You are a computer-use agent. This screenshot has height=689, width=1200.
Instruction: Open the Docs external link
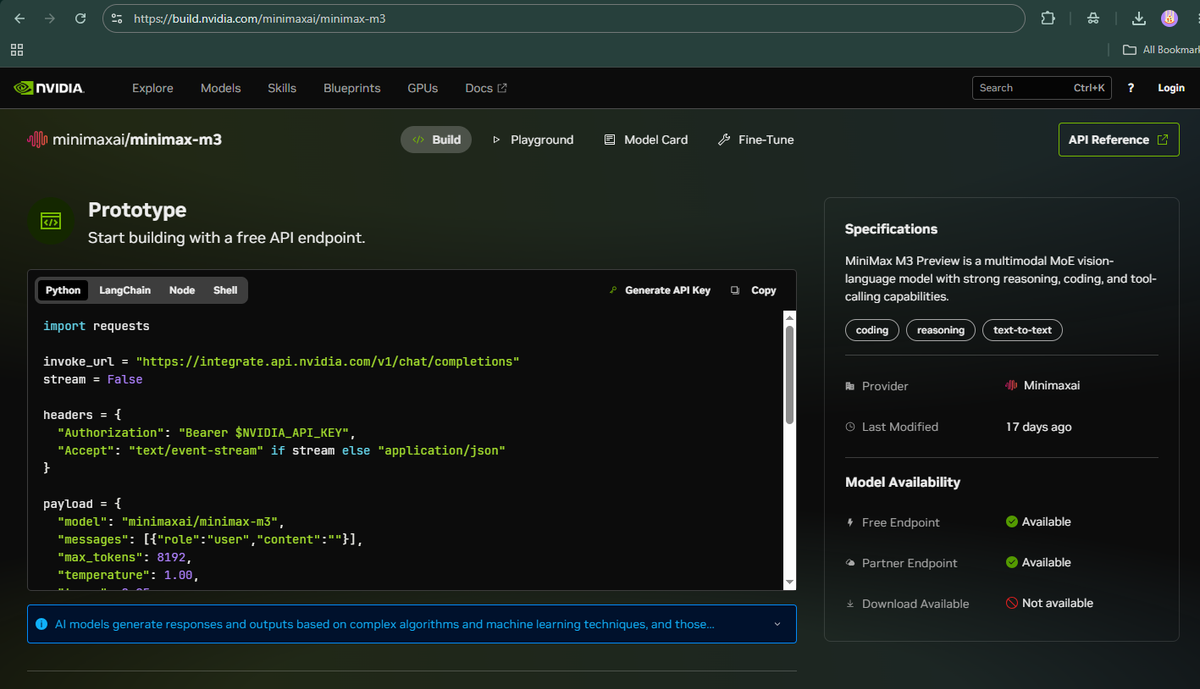coord(486,88)
